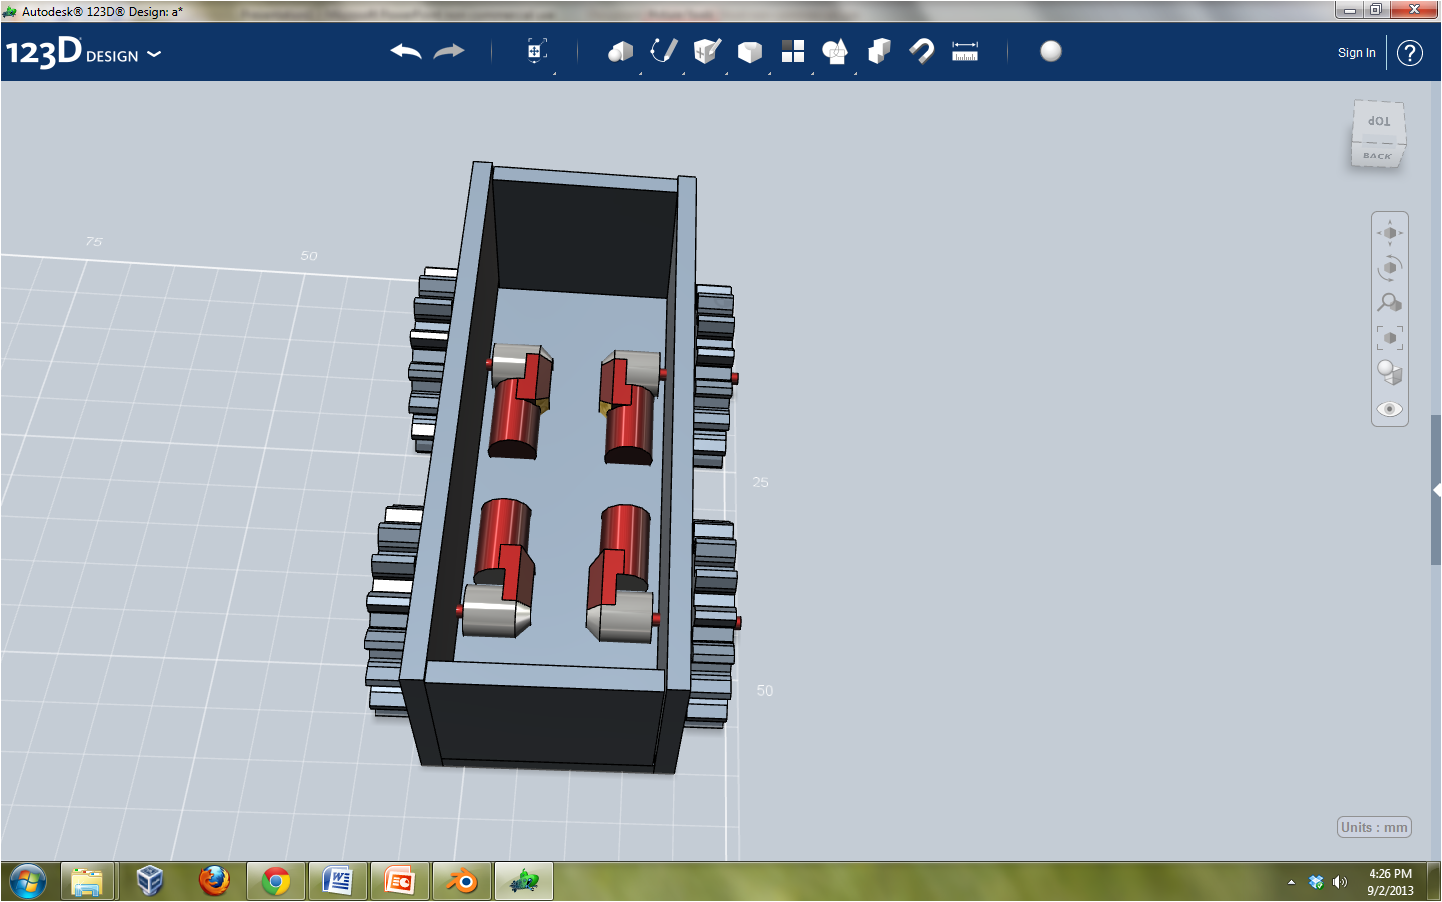Open the Pattern tool

pos(793,51)
